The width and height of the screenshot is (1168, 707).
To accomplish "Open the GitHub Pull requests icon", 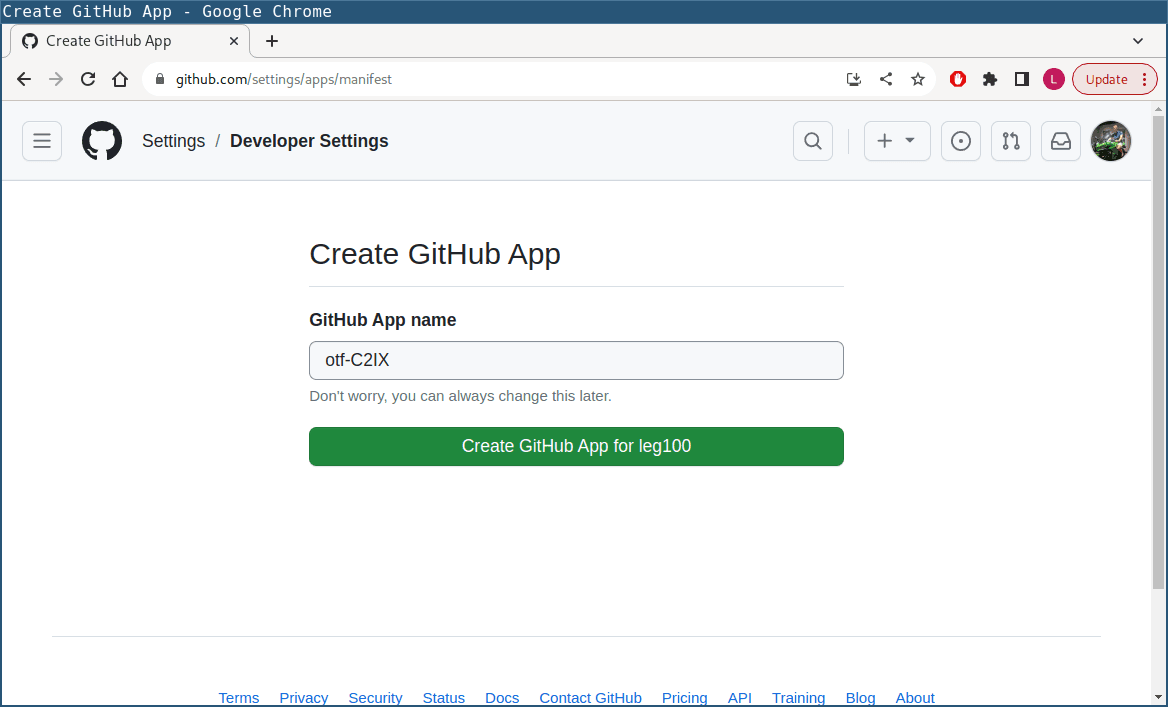I will click(x=1011, y=141).
